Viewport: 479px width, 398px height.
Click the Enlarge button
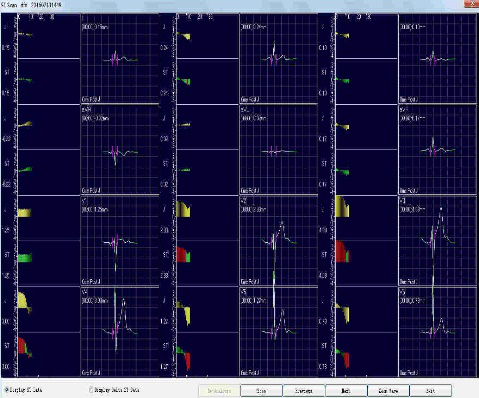coord(304,391)
